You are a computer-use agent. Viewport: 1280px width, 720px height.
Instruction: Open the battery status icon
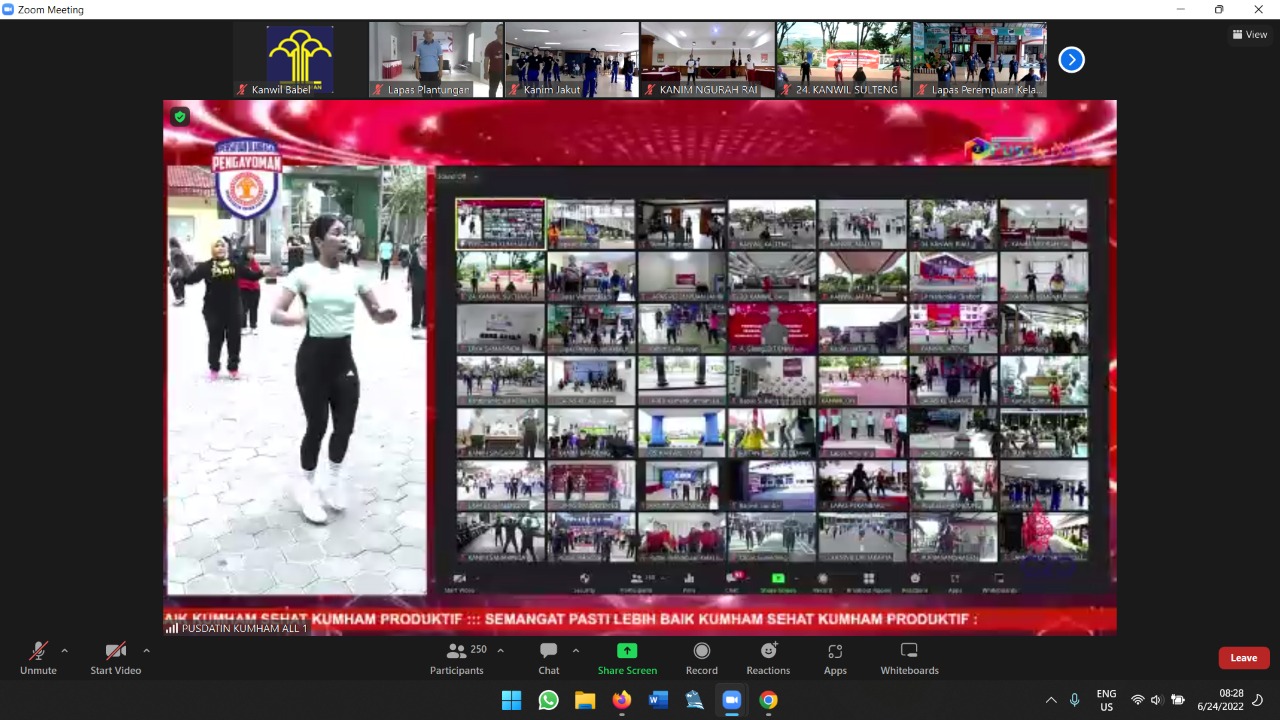[1179, 700]
